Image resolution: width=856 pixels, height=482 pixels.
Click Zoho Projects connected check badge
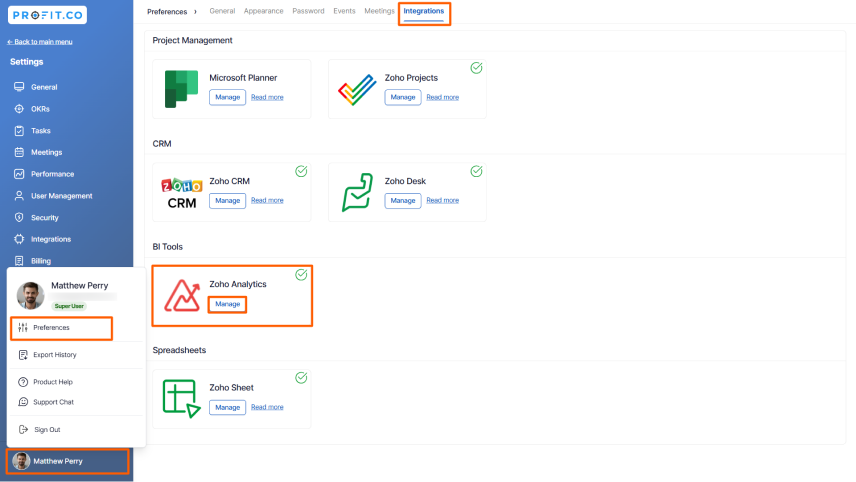(x=477, y=68)
